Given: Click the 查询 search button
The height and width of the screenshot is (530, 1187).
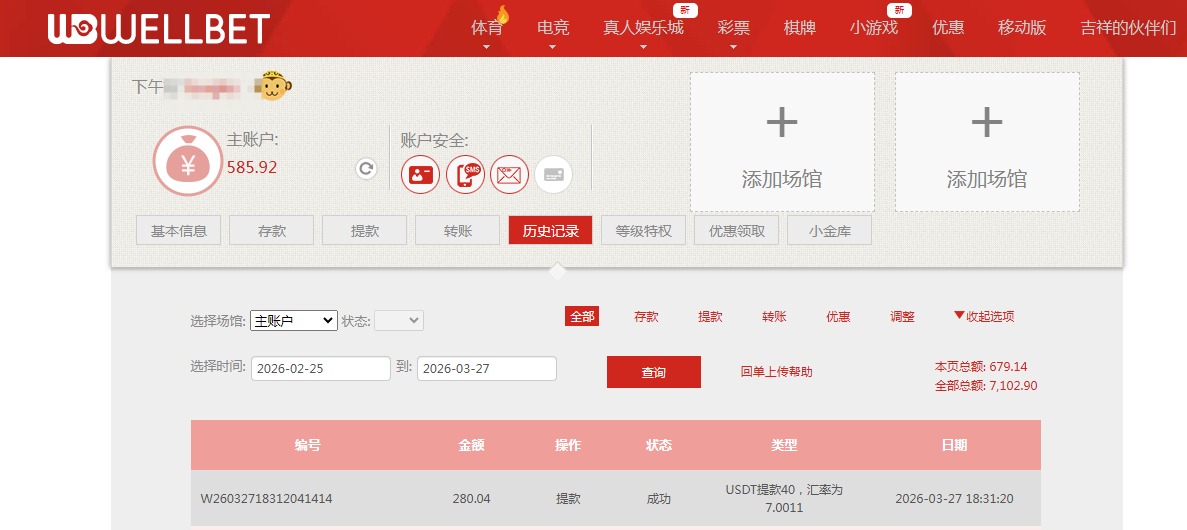Looking at the screenshot, I should (x=654, y=372).
